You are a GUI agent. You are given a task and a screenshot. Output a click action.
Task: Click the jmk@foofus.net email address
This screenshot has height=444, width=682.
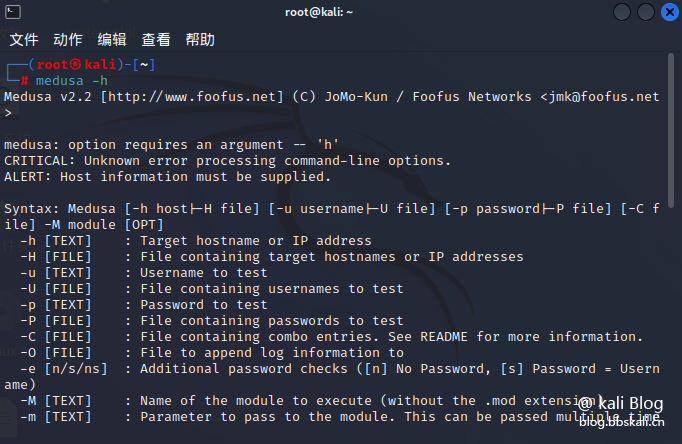point(604,97)
